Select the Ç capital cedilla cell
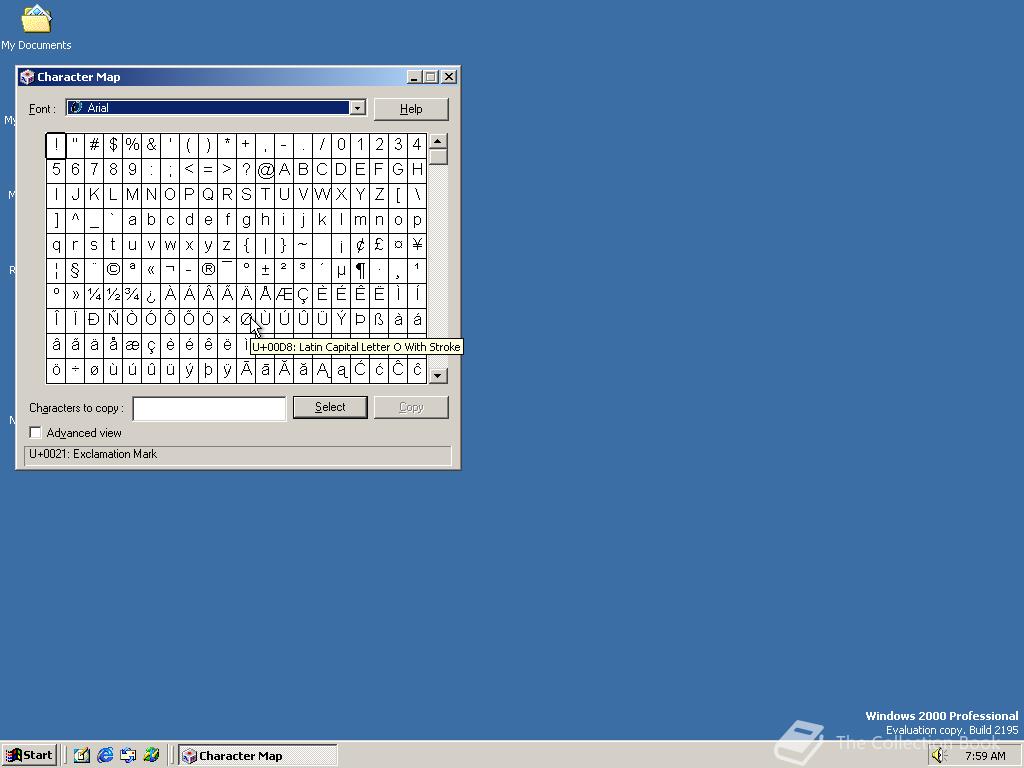1024x768 pixels. click(x=303, y=295)
